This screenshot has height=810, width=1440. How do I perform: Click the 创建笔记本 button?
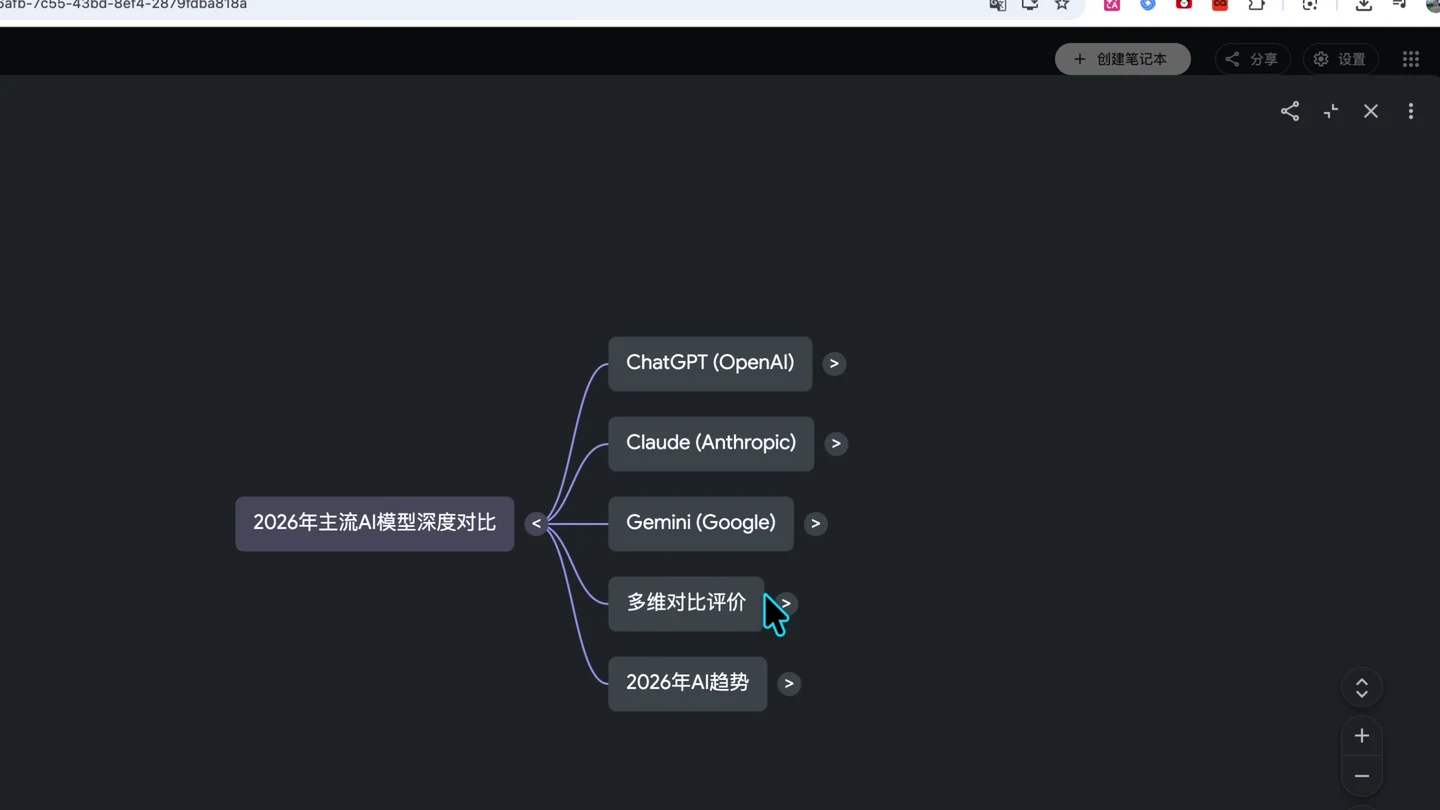(x=1123, y=59)
